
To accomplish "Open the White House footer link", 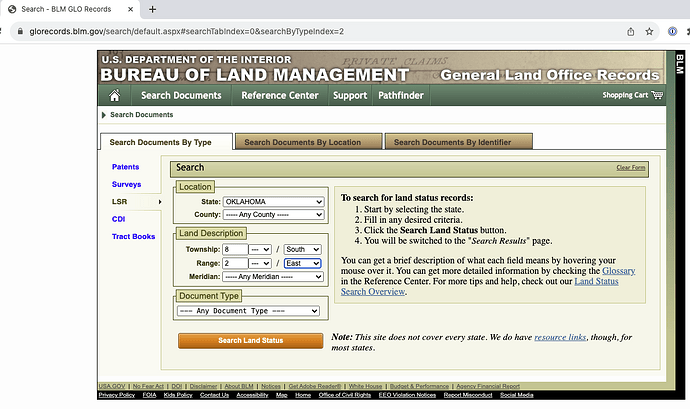I will (x=365, y=386).
